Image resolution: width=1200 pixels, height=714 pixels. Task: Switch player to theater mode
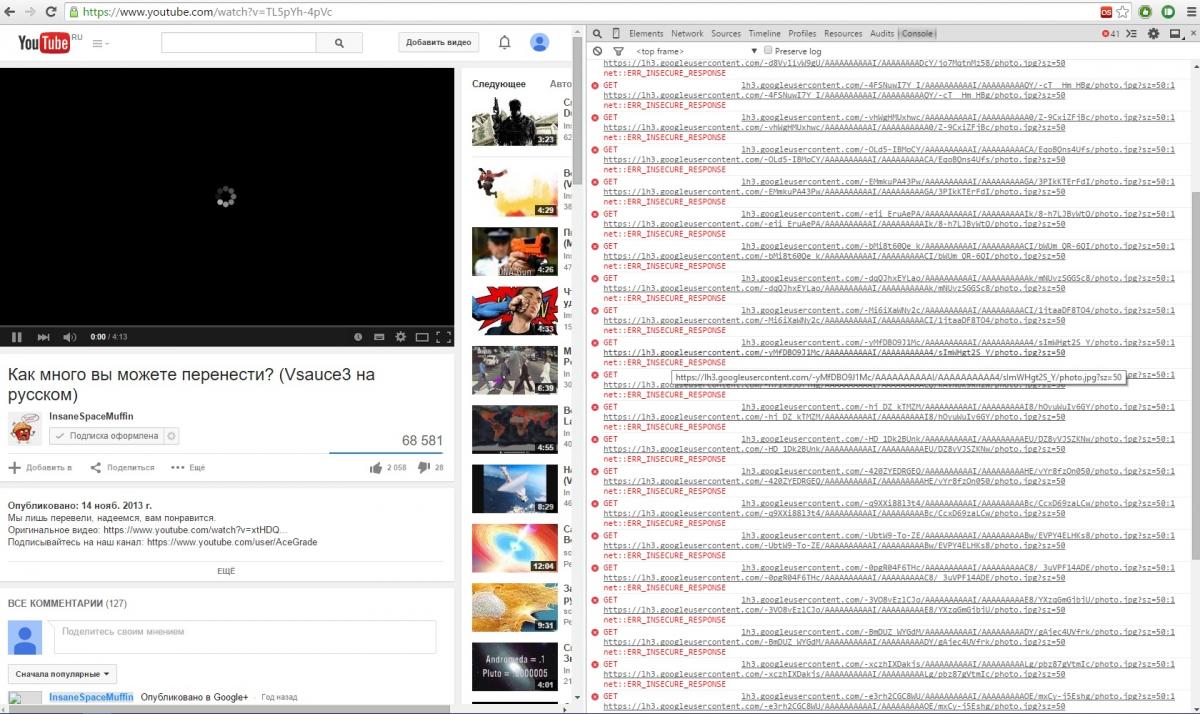pyautogui.click(x=422, y=337)
